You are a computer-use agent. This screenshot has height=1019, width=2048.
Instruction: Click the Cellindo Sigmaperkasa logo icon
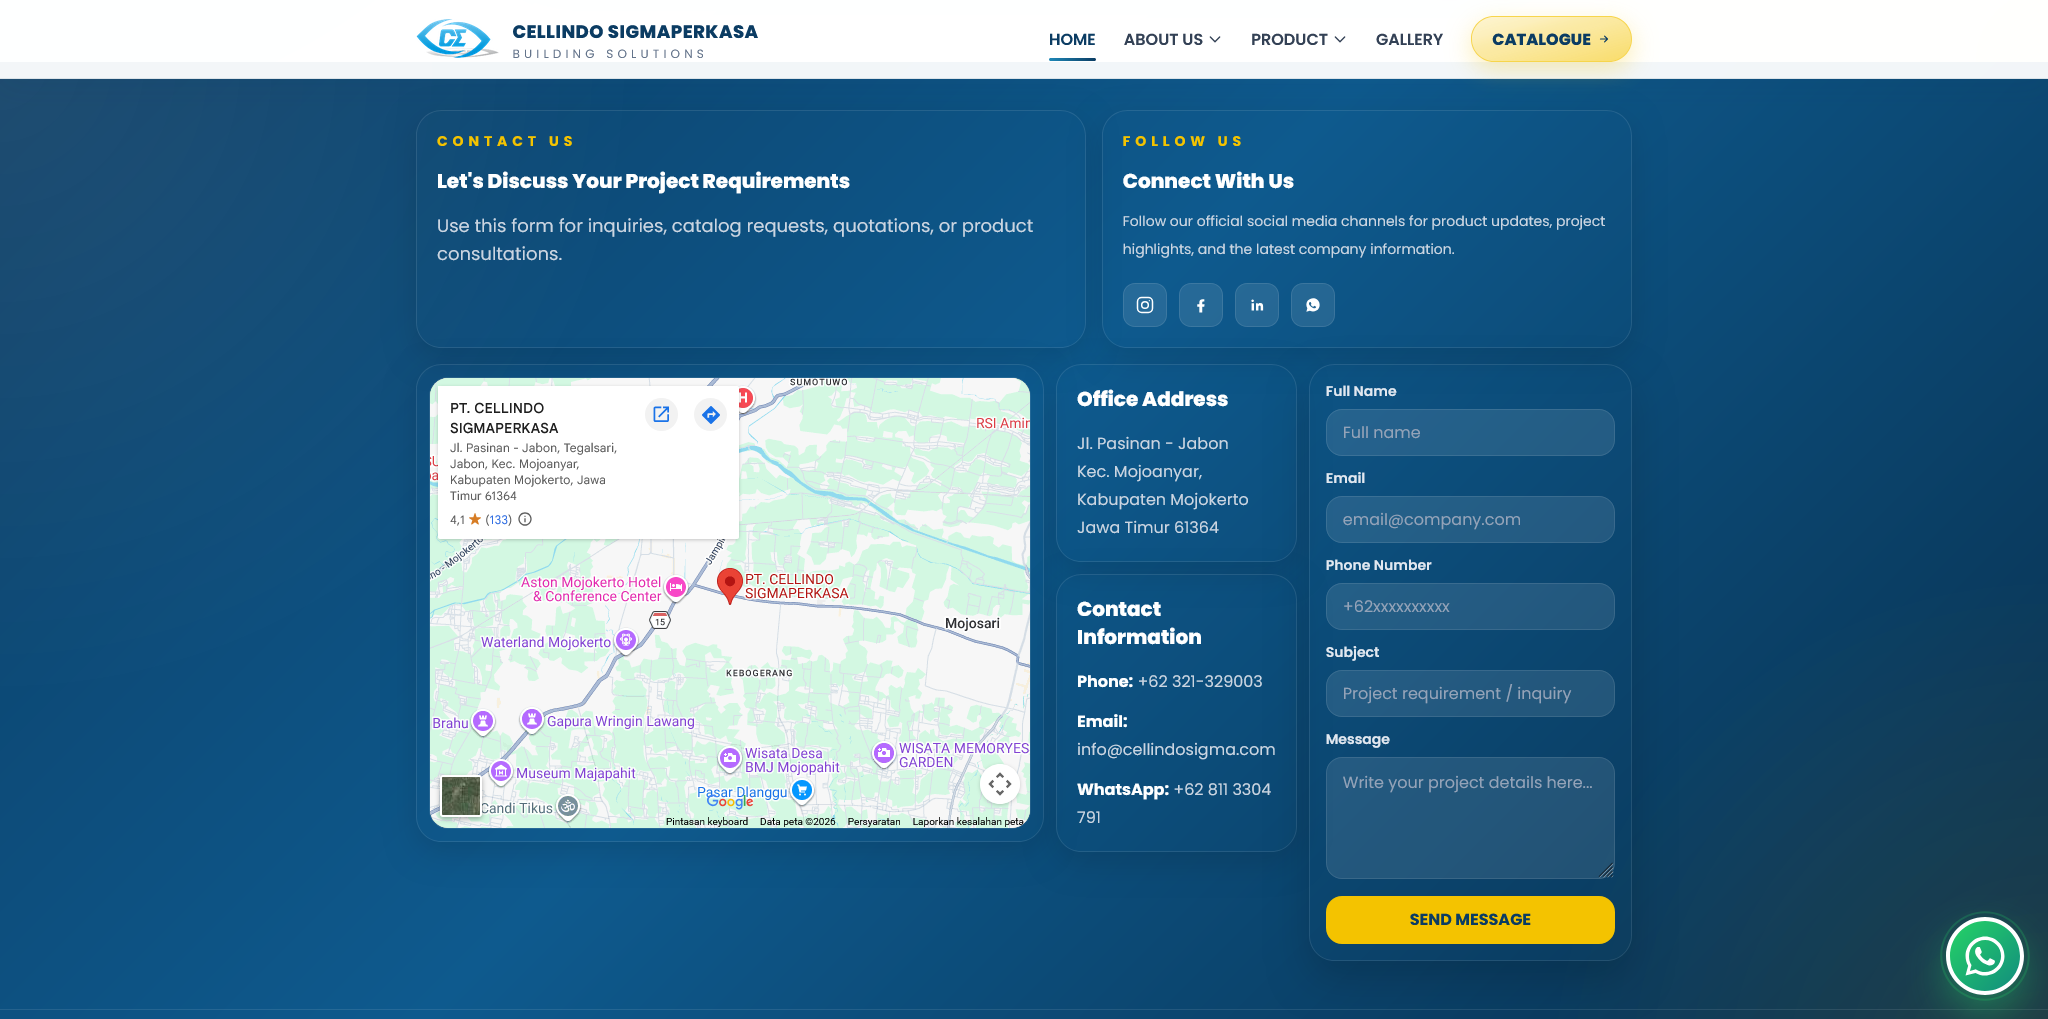tap(455, 39)
